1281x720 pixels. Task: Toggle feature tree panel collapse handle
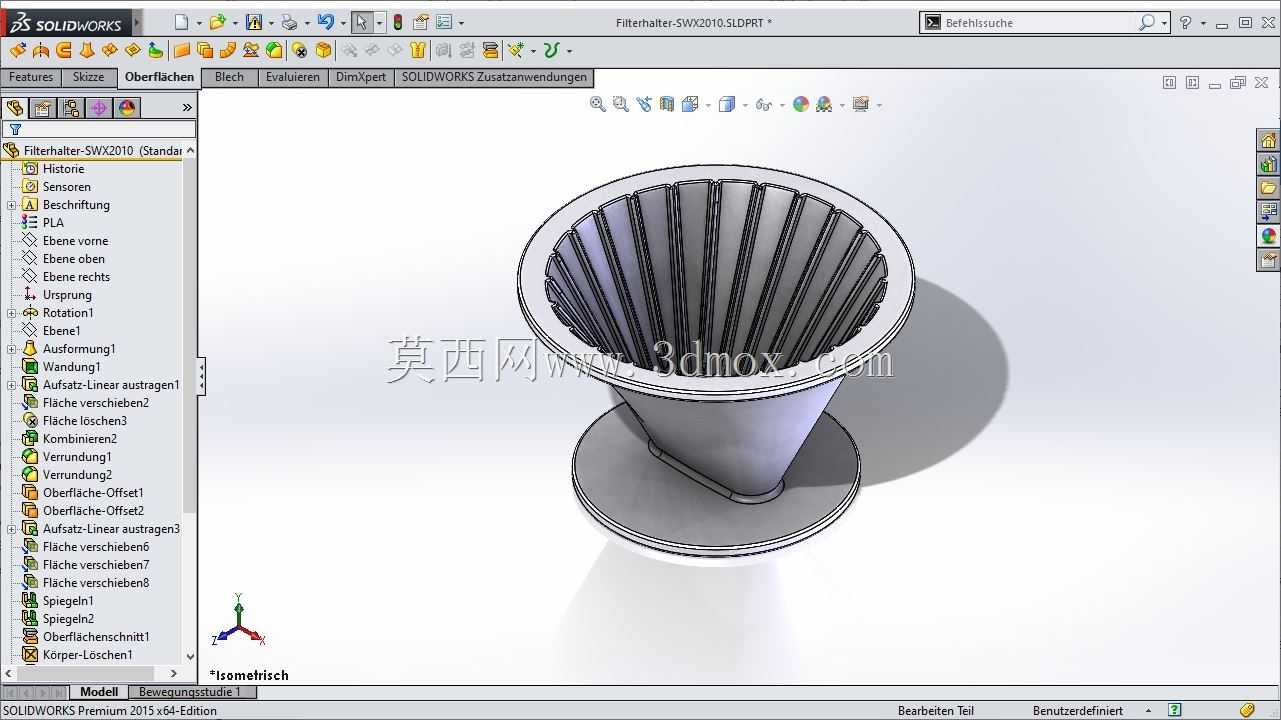pos(202,376)
